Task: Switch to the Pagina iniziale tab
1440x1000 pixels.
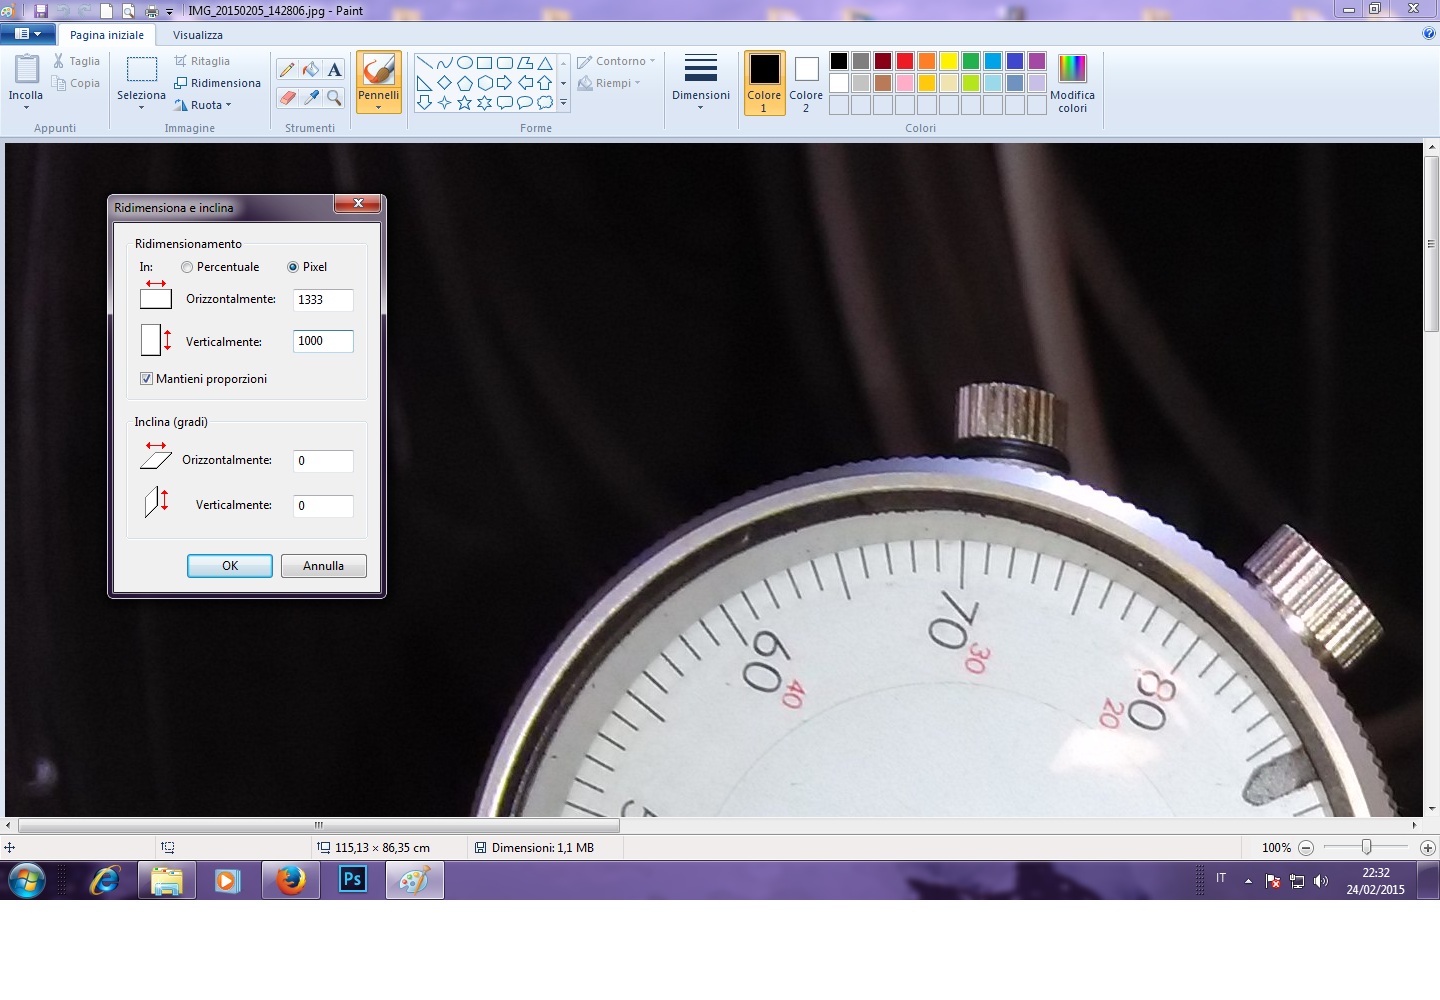Action: coord(107,35)
